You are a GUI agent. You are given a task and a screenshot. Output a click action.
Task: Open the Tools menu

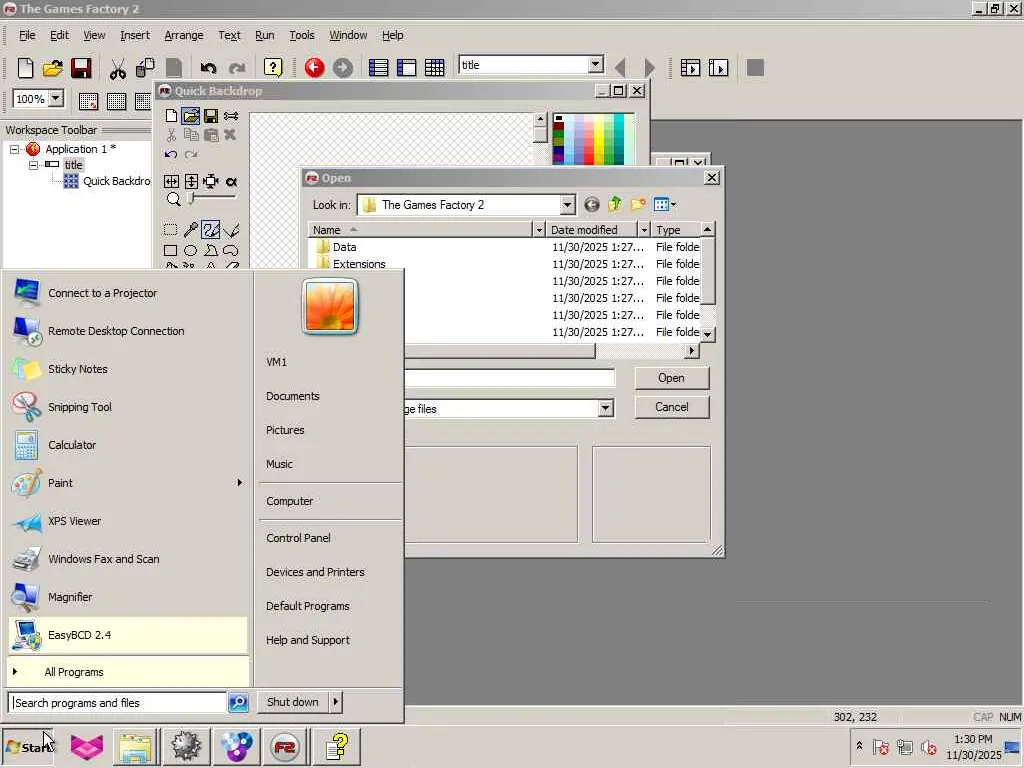302,35
